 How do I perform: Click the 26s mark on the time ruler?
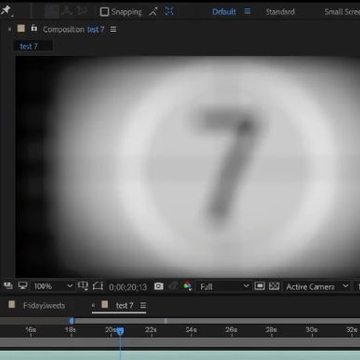[231, 330]
